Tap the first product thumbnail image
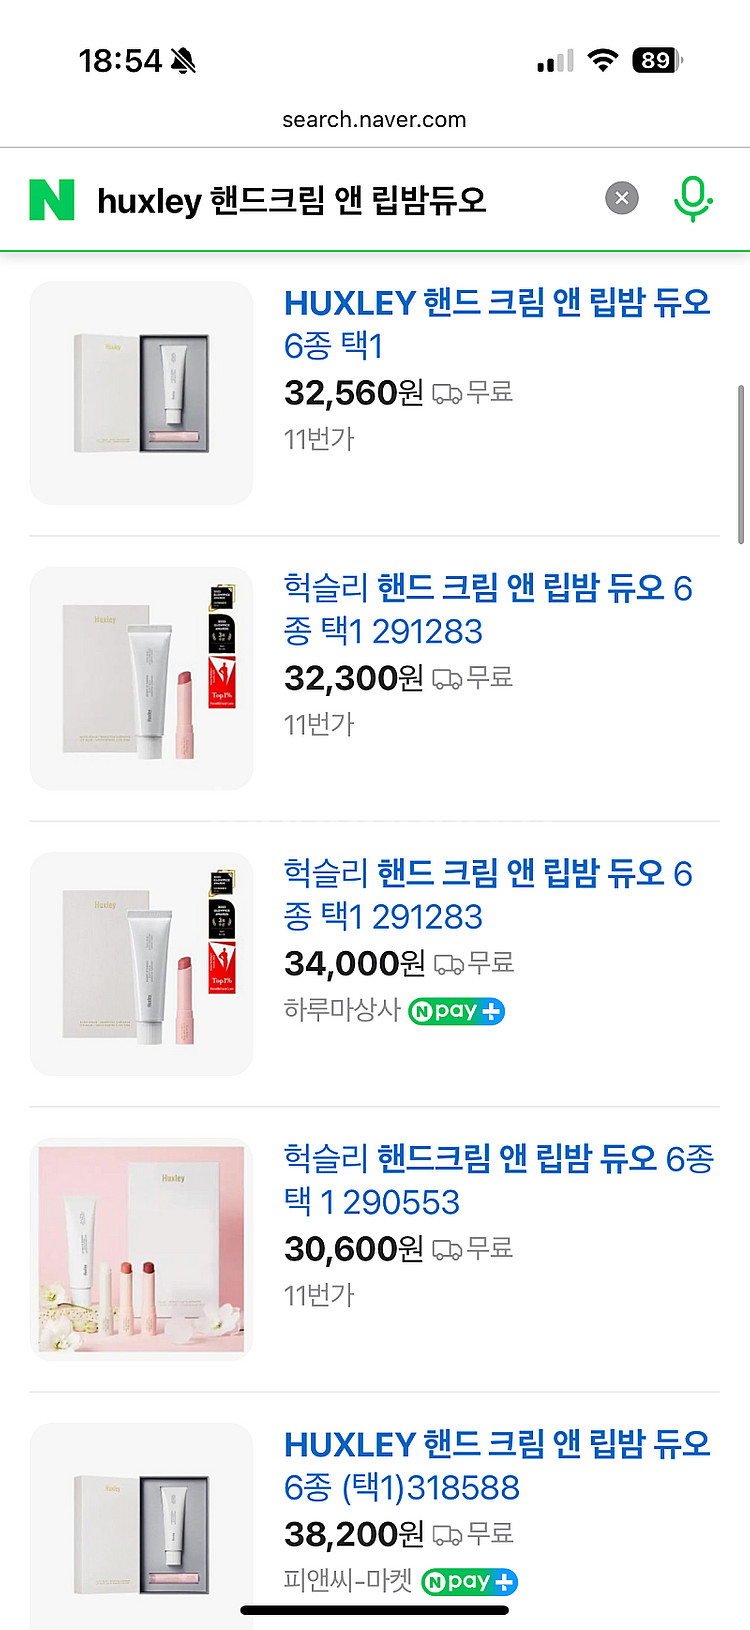 141,393
